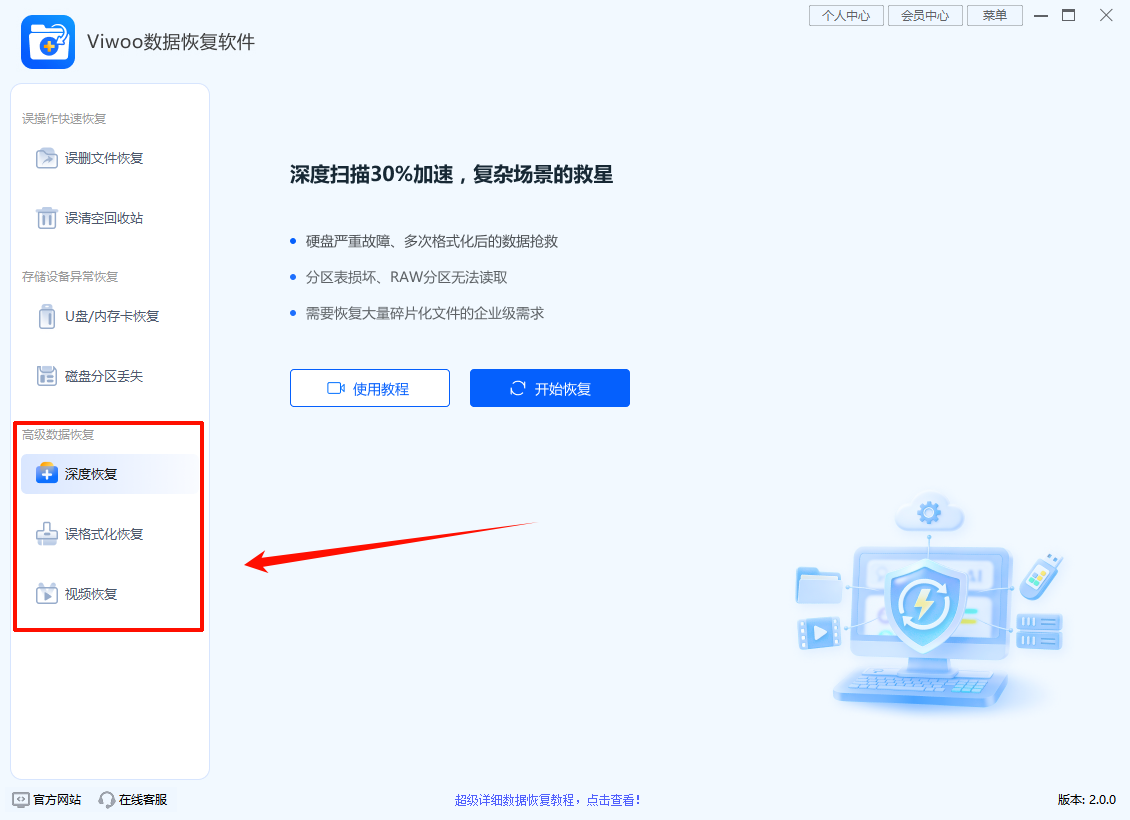Click the refresh icon in 开始恢复 button

pos(520,388)
